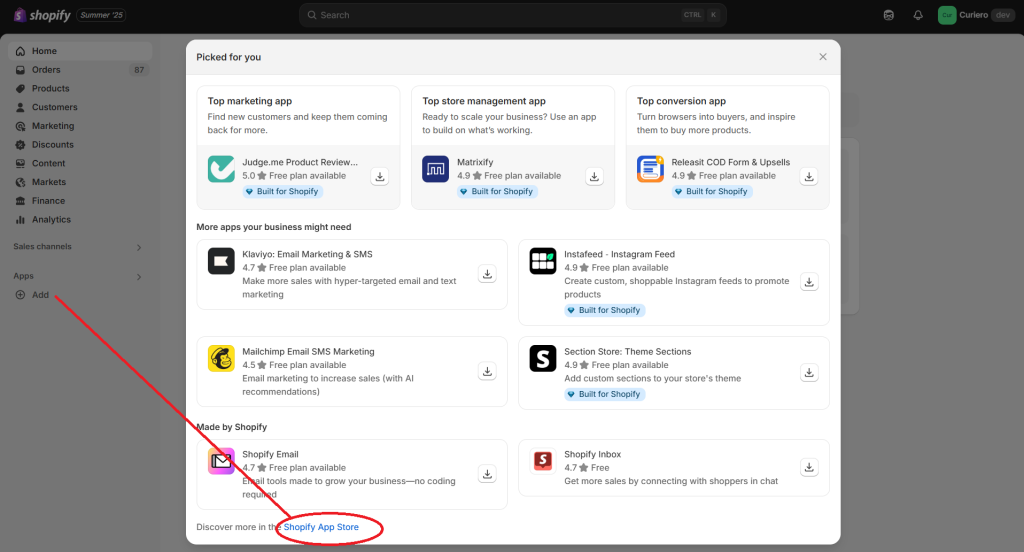Open Orders in the sidebar

80,70
